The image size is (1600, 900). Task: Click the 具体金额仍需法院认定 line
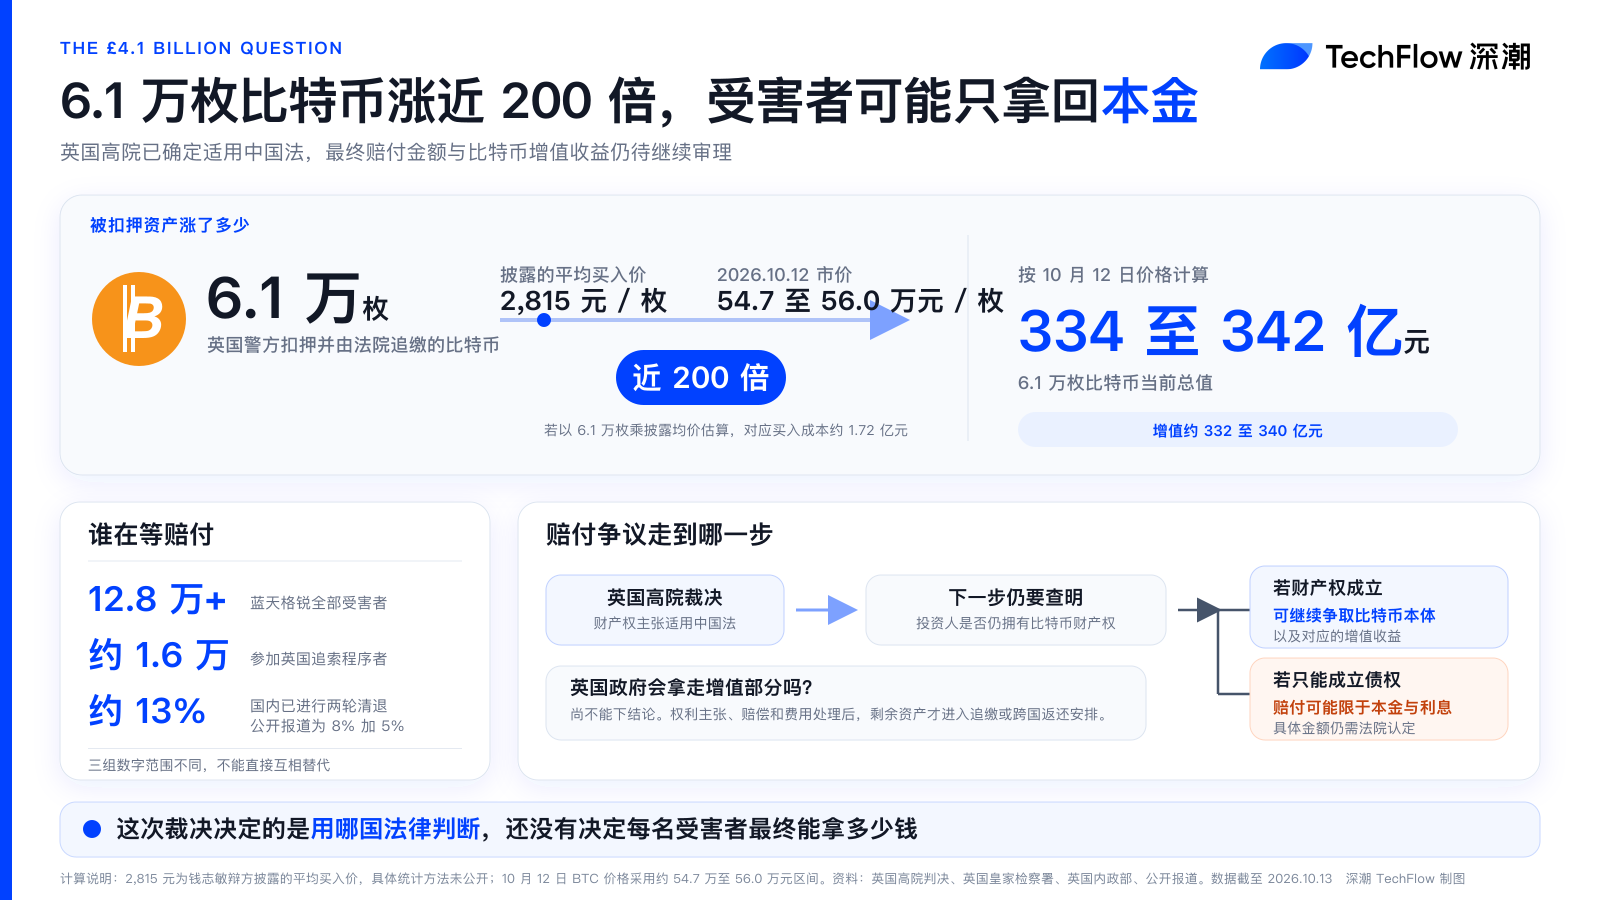tap(1344, 728)
